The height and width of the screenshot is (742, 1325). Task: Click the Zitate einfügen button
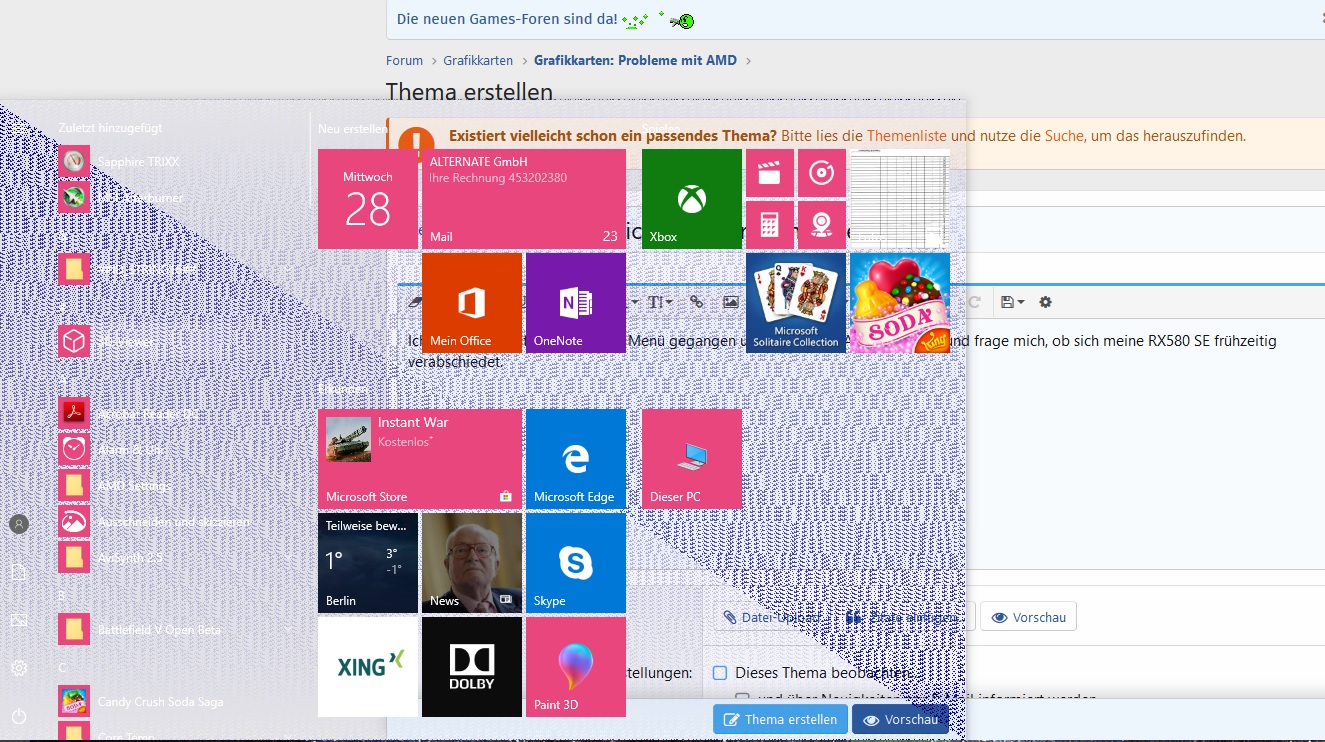[x=905, y=617]
